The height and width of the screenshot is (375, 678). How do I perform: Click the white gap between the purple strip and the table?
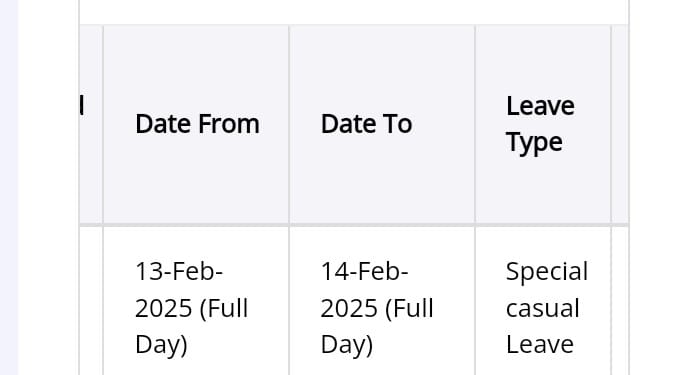coord(48,187)
